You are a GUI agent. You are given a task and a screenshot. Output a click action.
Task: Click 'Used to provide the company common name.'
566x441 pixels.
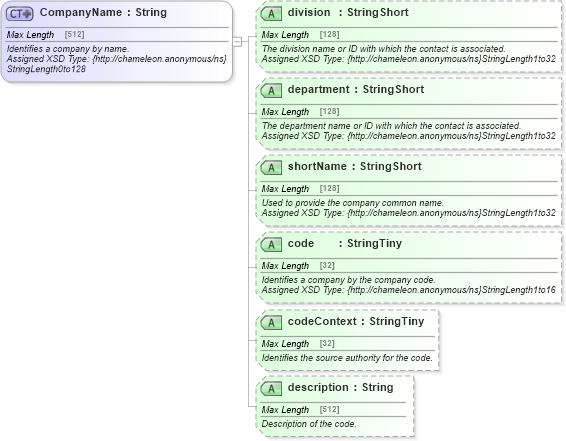(352, 203)
